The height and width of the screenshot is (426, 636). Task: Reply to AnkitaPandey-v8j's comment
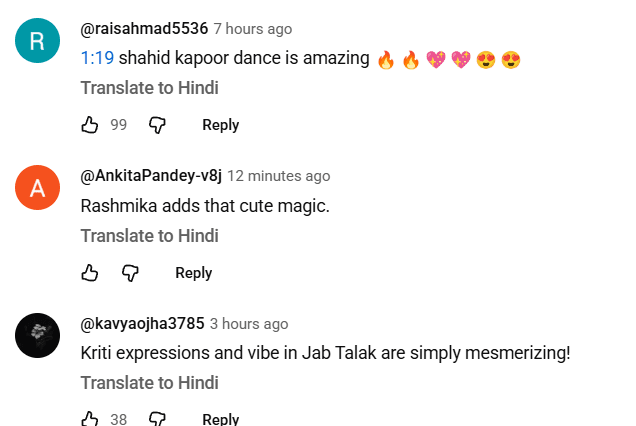tap(193, 273)
